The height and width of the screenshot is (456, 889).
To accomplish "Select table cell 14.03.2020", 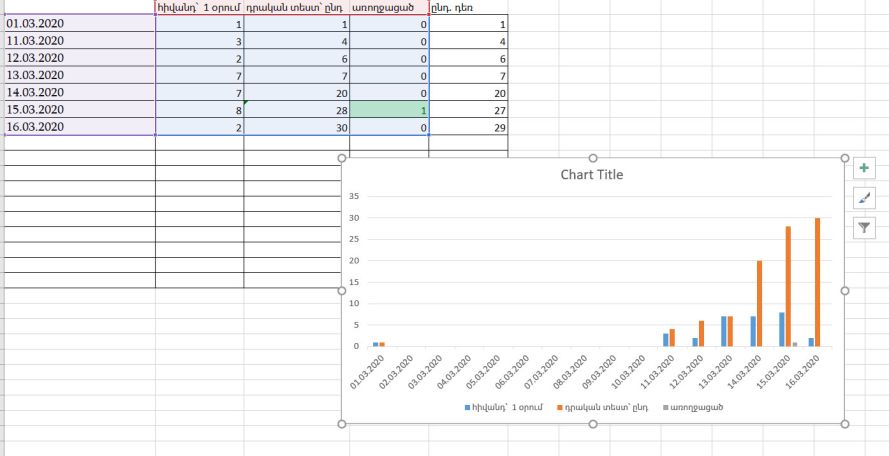I will (x=79, y=92).
